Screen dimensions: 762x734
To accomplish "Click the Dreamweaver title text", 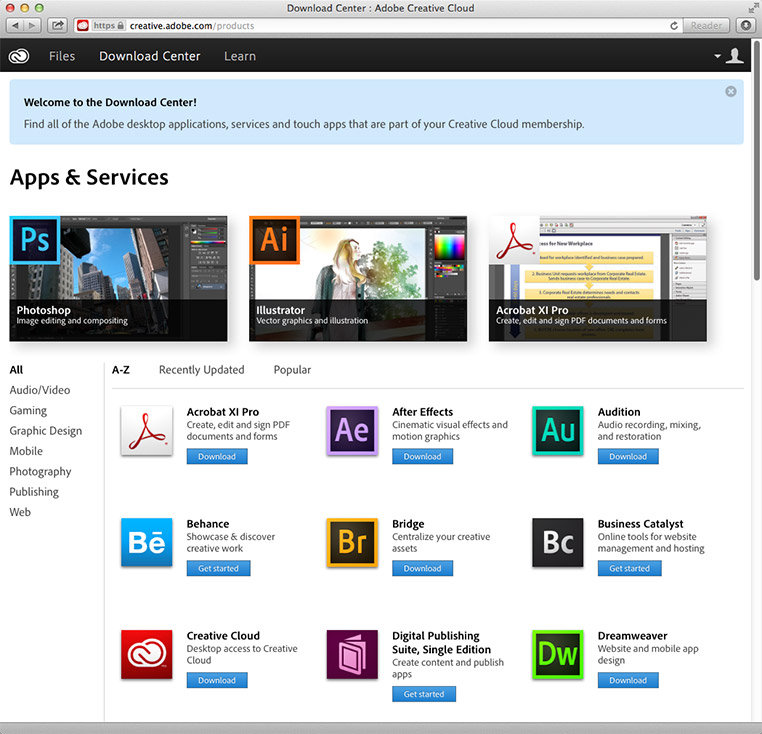I will tap(633, 636).
